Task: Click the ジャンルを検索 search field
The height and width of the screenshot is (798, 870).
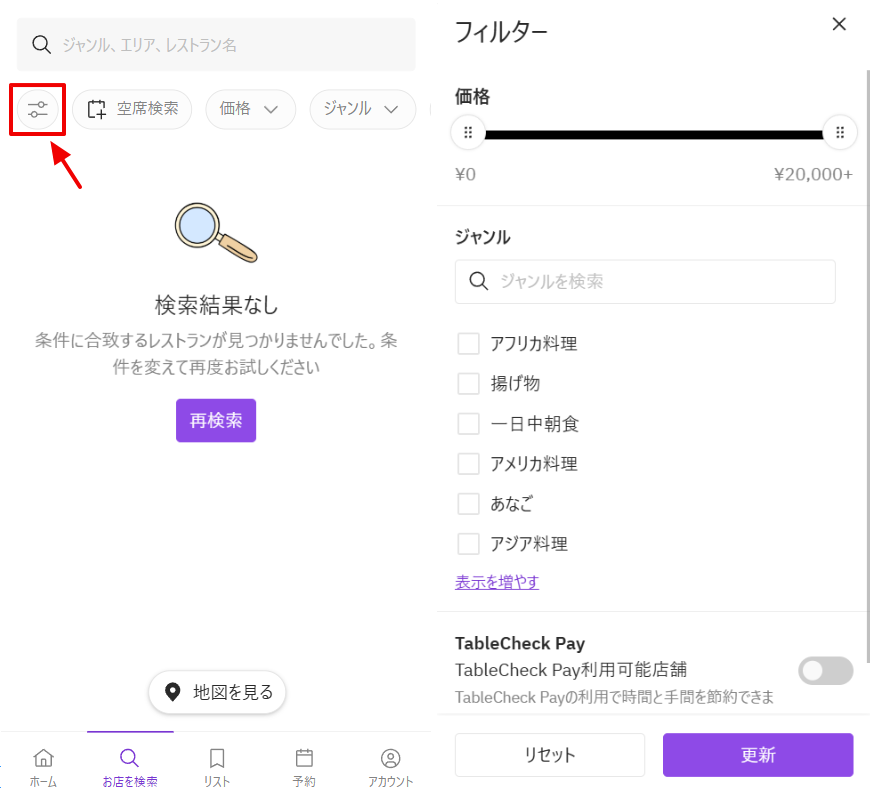Action: 645,282
